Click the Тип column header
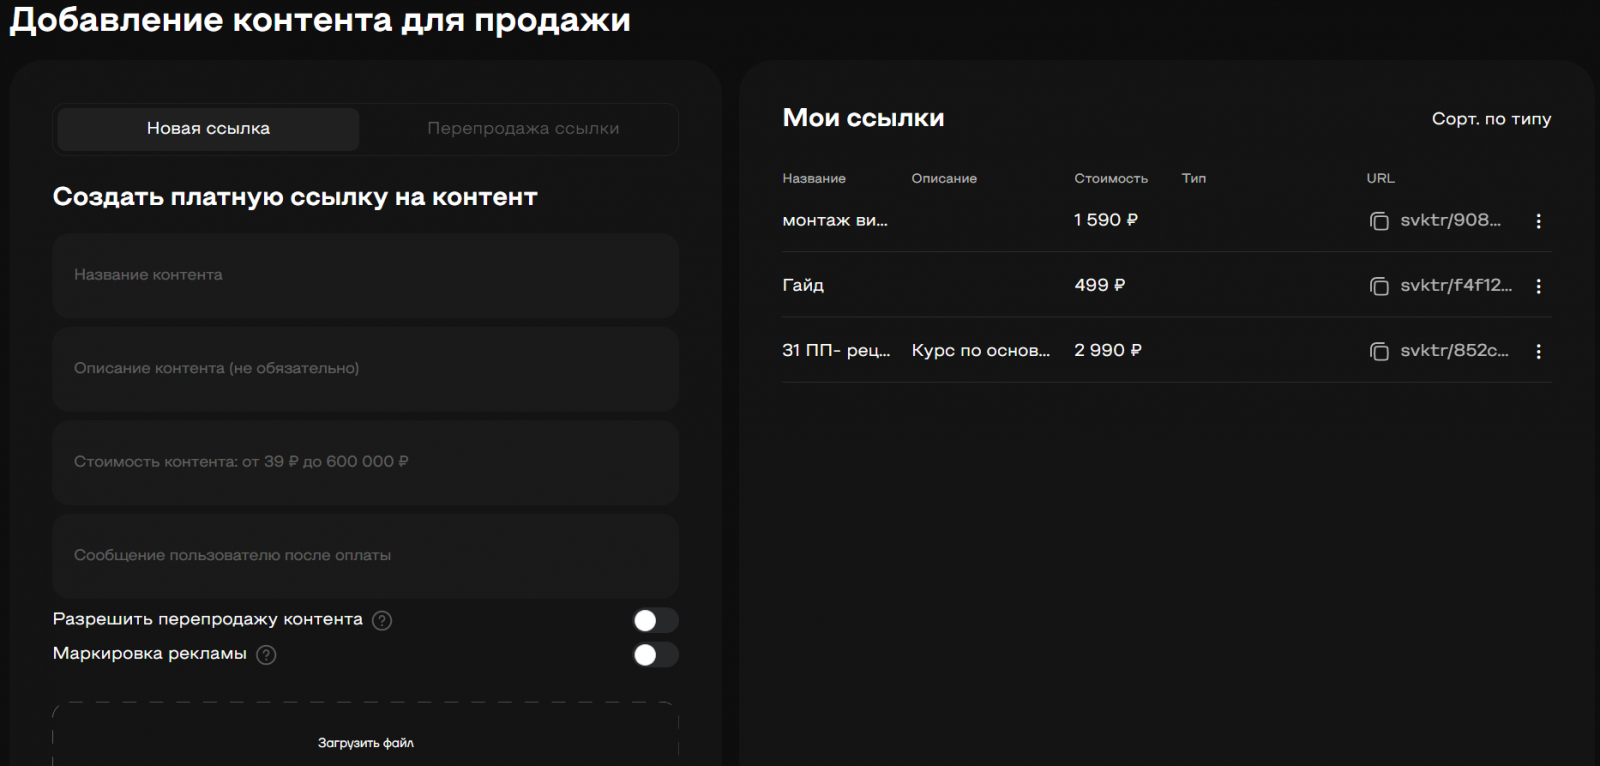This screenshot has width=1600, height=766. point(1194,178)
